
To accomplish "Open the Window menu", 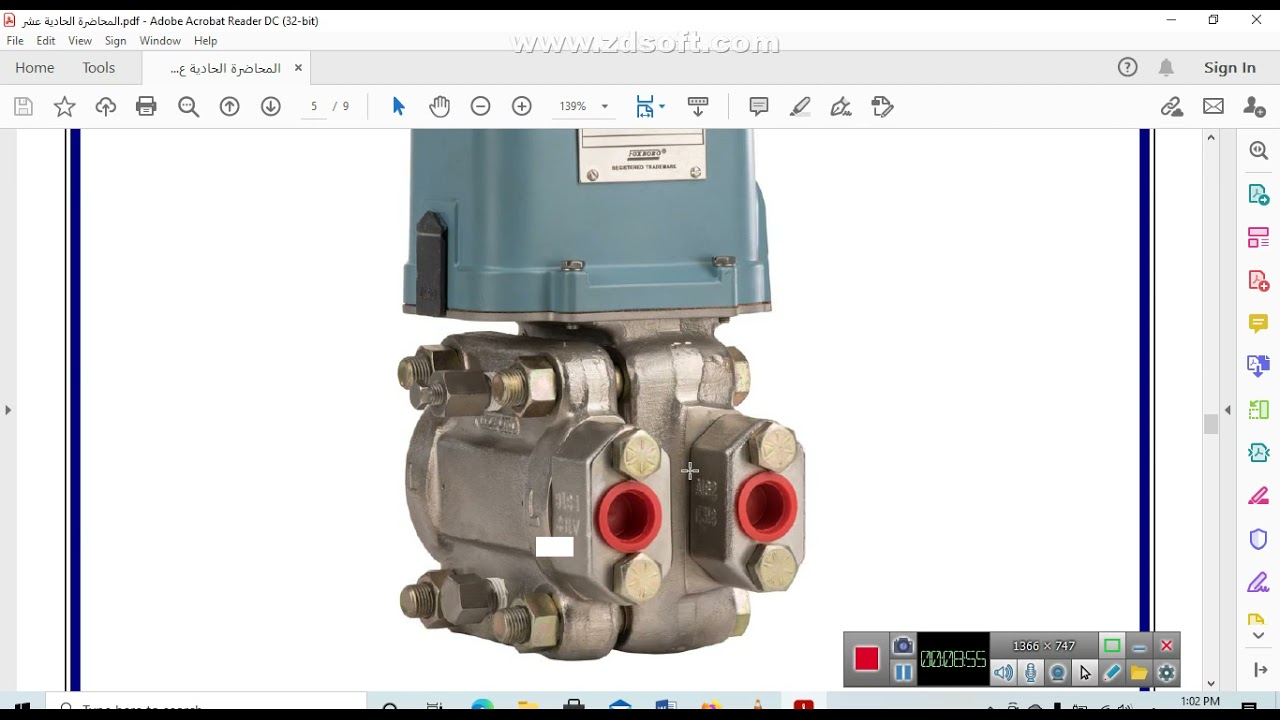I will coord(160,41).
